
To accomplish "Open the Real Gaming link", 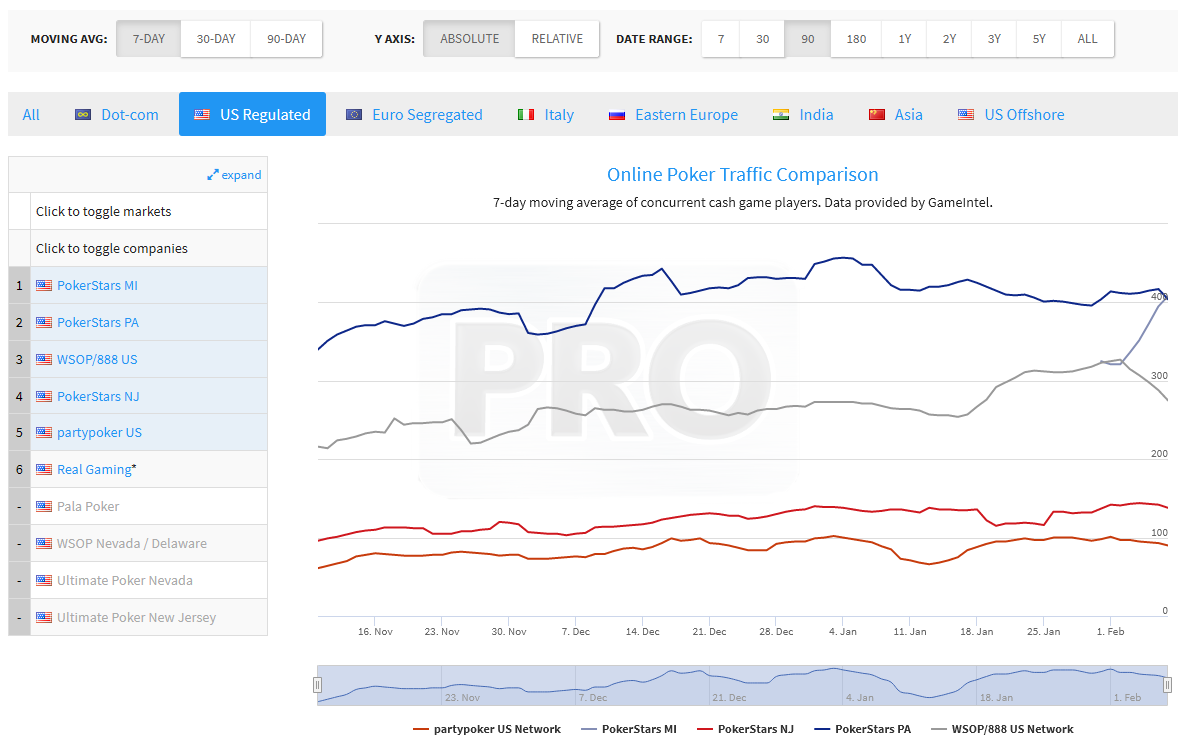I will tap(94, 470).
